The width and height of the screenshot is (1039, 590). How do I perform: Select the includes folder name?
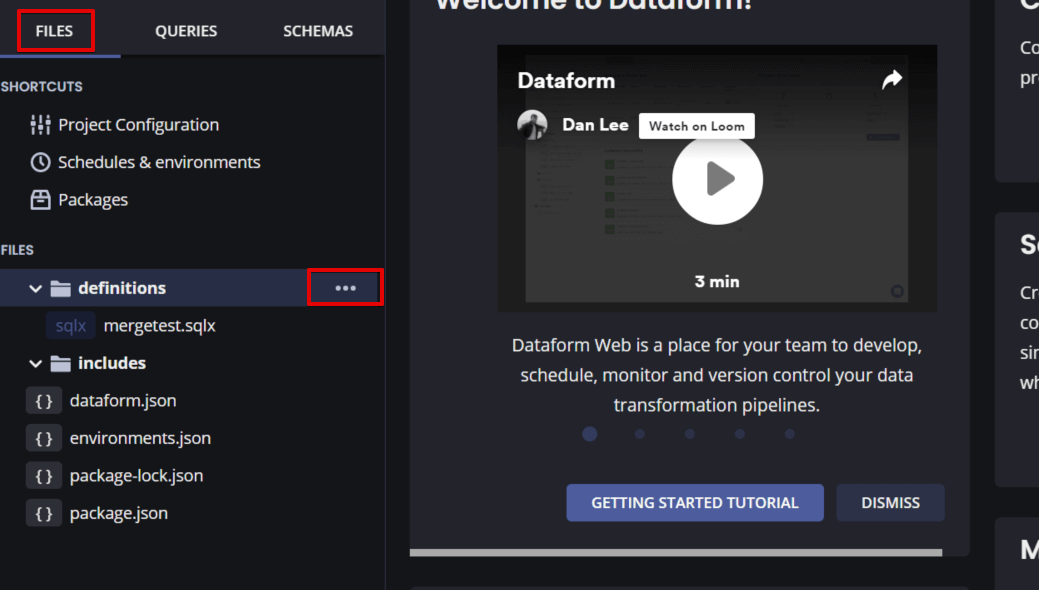tap(112, 363)
